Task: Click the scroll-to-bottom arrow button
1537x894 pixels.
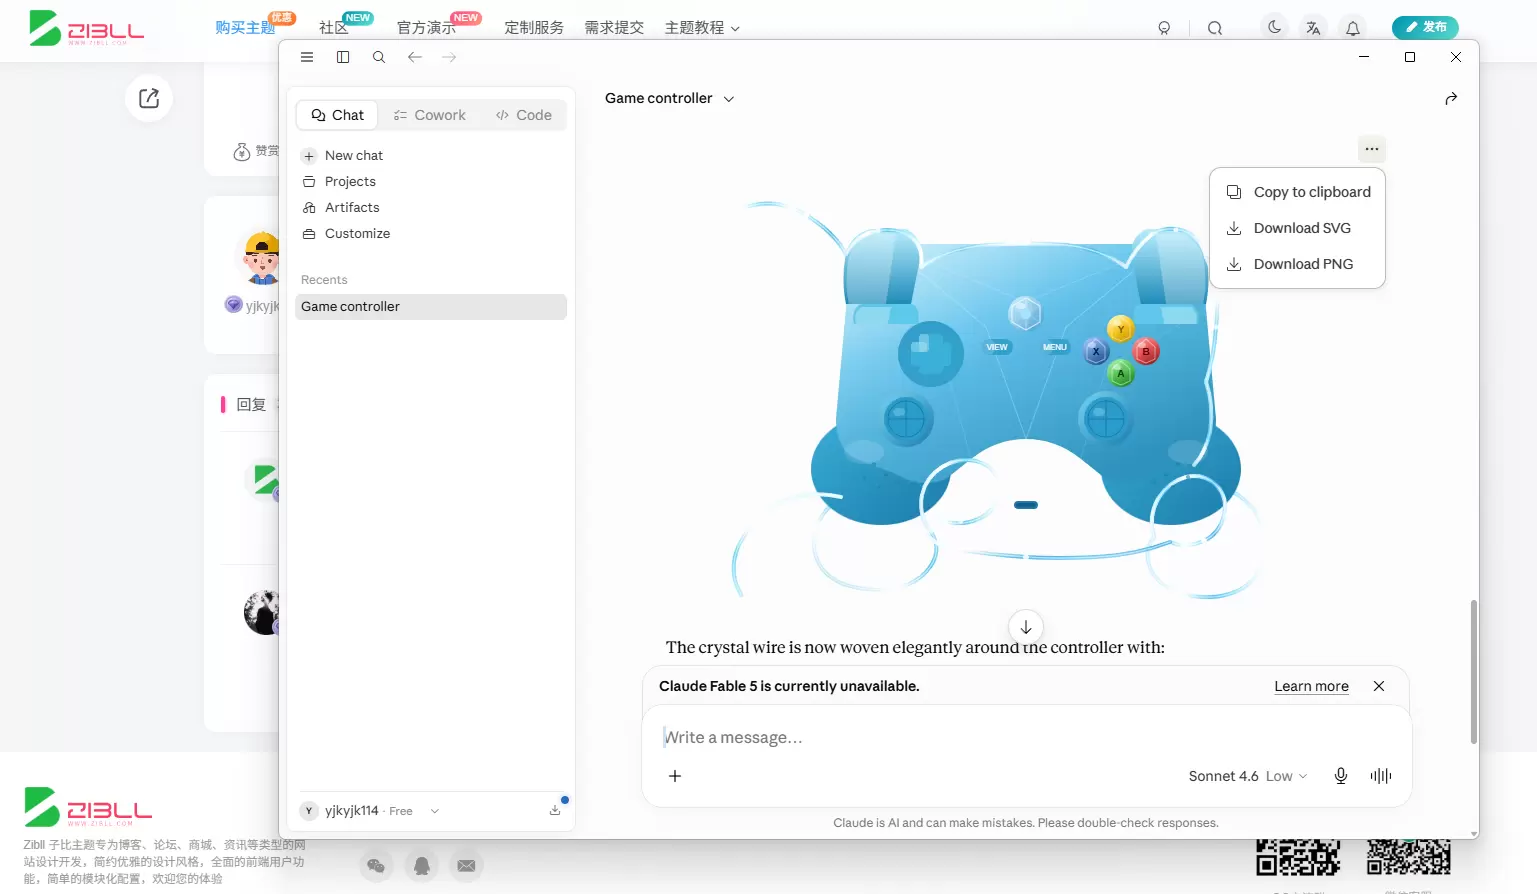Action: [1026, 627]
